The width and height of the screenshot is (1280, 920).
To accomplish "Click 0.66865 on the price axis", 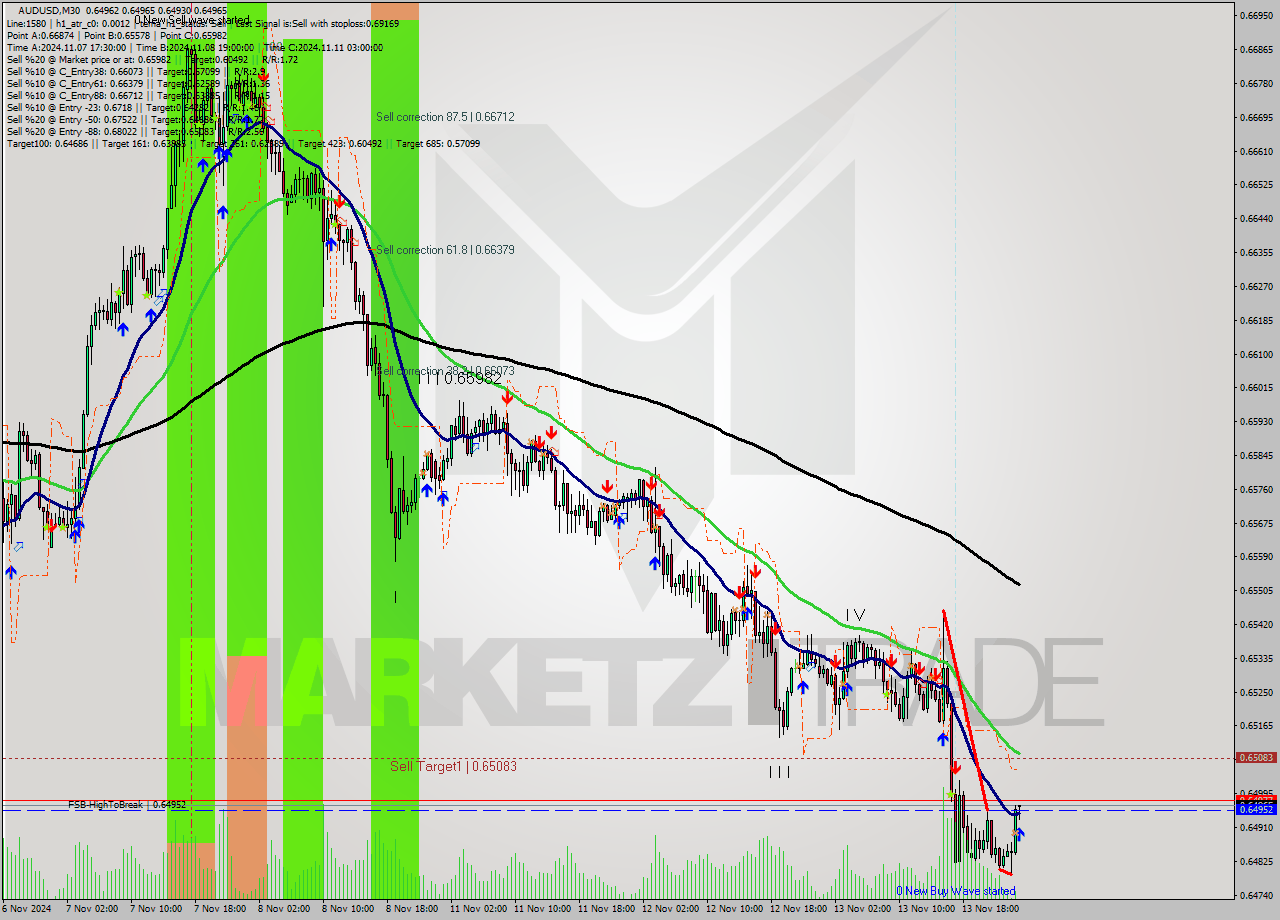I will click(x=1257, y=49).
